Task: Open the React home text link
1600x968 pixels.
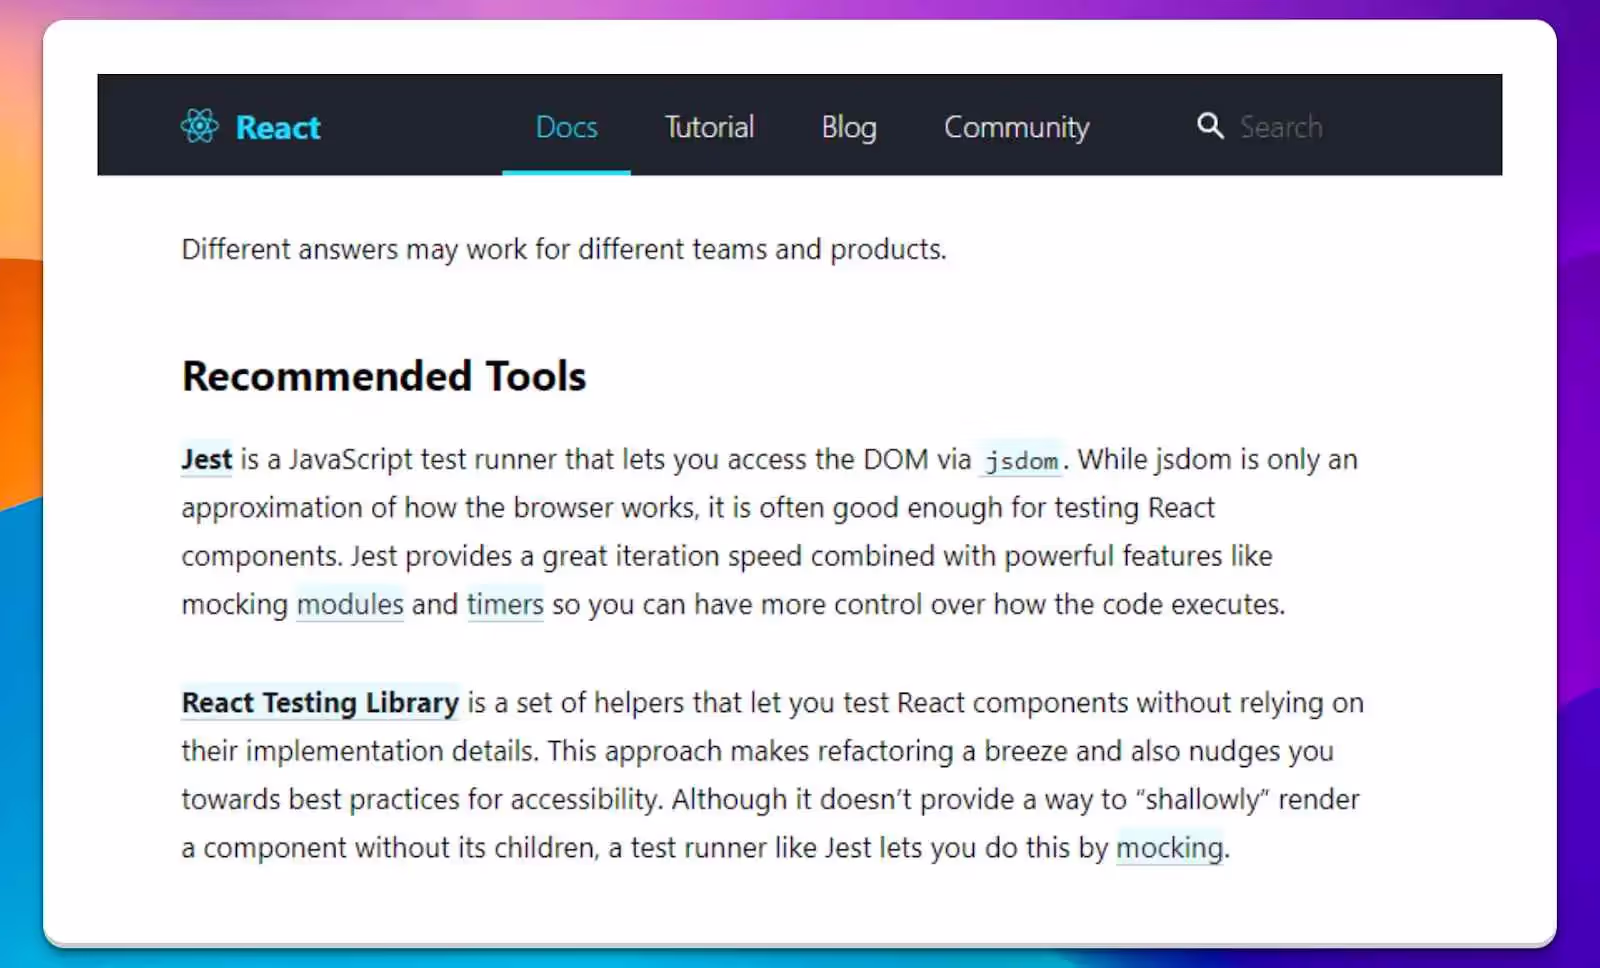Action: [x=278, y=127]
